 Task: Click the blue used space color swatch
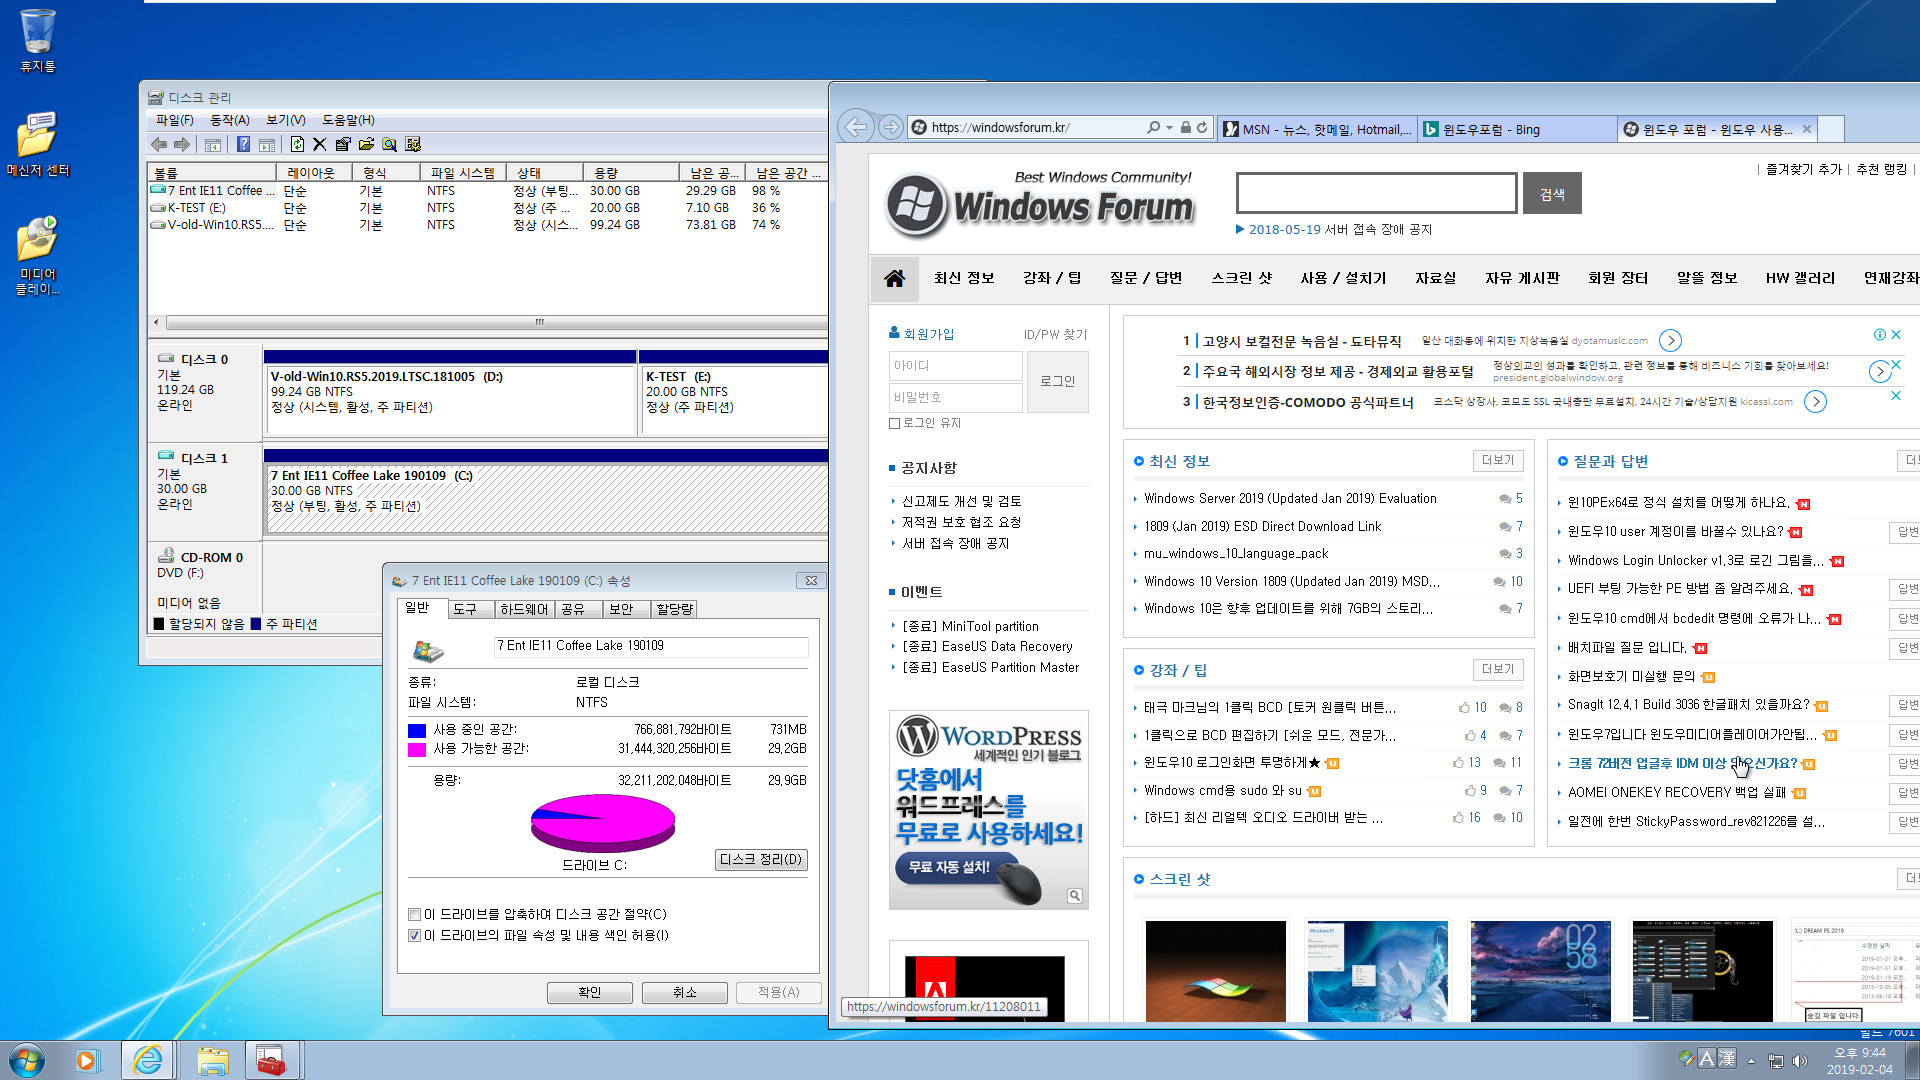point(417,730)
